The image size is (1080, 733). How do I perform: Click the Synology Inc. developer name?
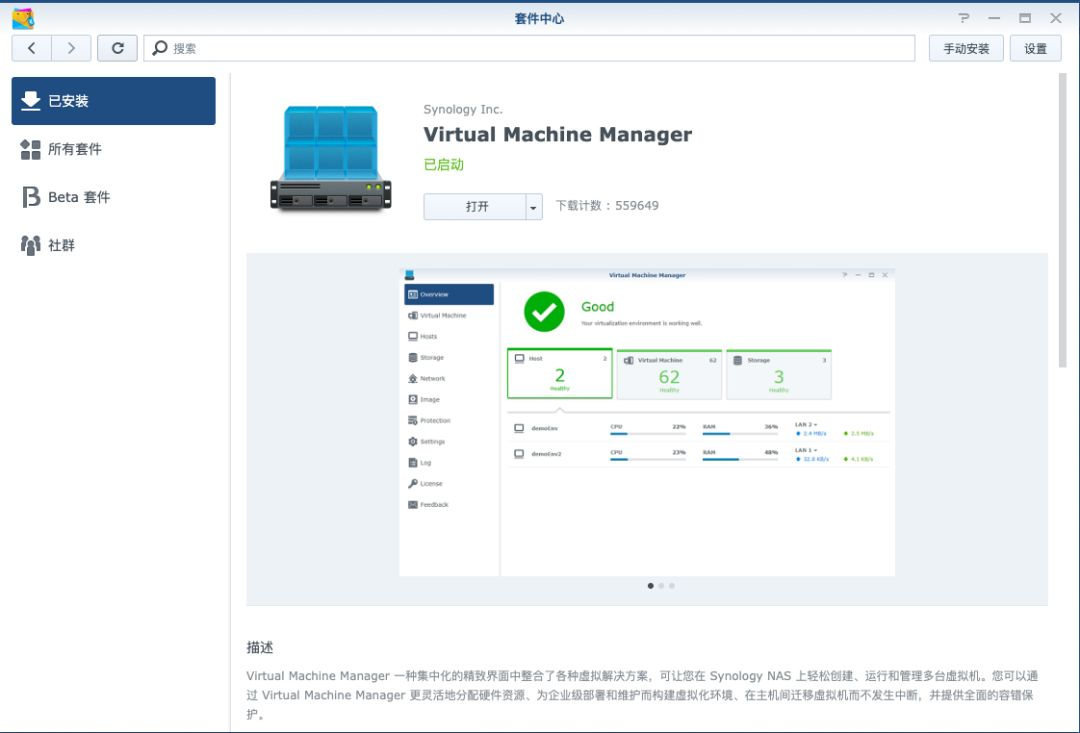point(463,110)
